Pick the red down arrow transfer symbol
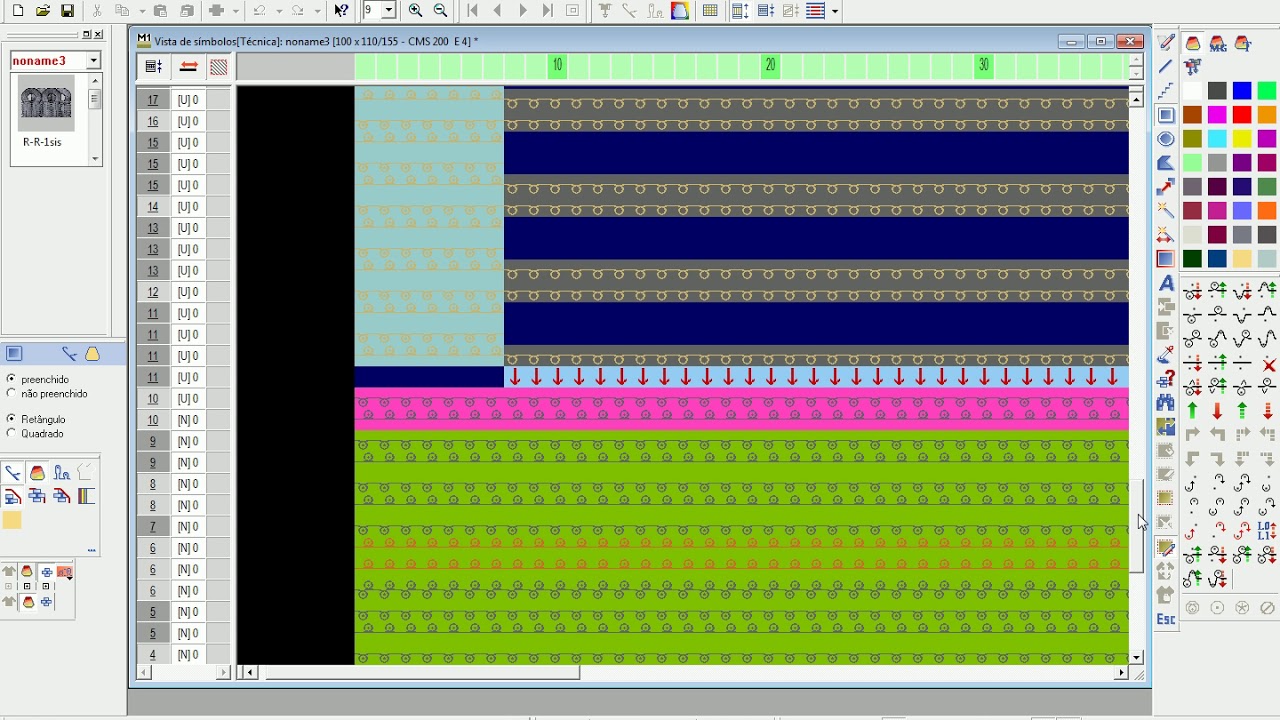The height and width of the screenshot is (720, 1280). pos(1217,411)
